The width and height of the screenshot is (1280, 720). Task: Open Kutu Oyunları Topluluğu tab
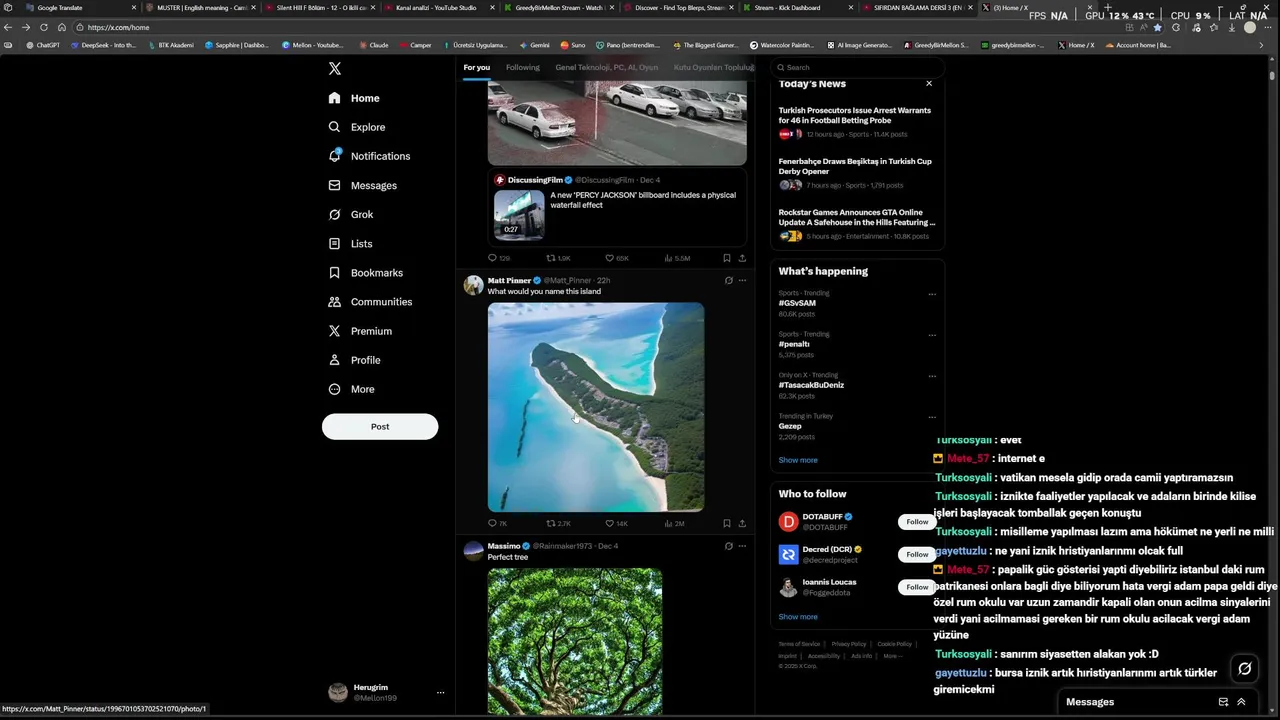point(713,68)
